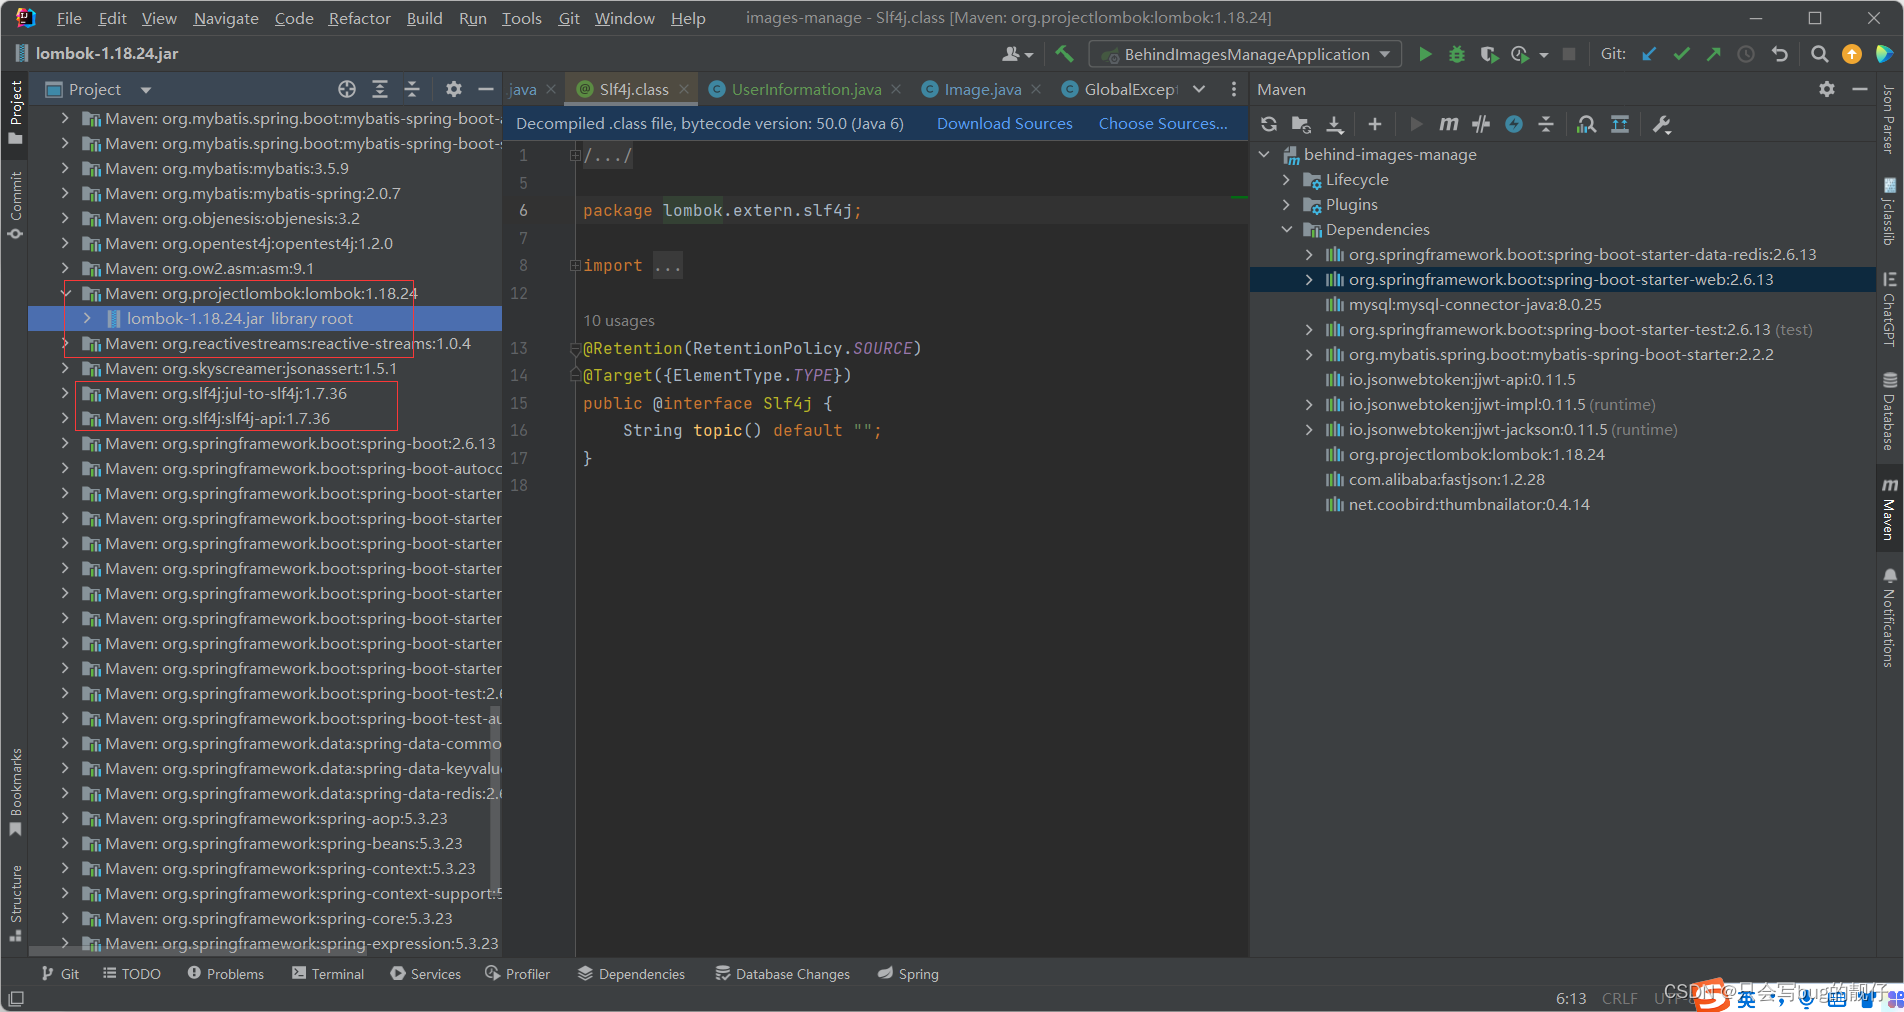This screenshot has height=1012, width=1904.
Task: Collapse behind-images-manage Maven project
Action: coord(1264,155)
